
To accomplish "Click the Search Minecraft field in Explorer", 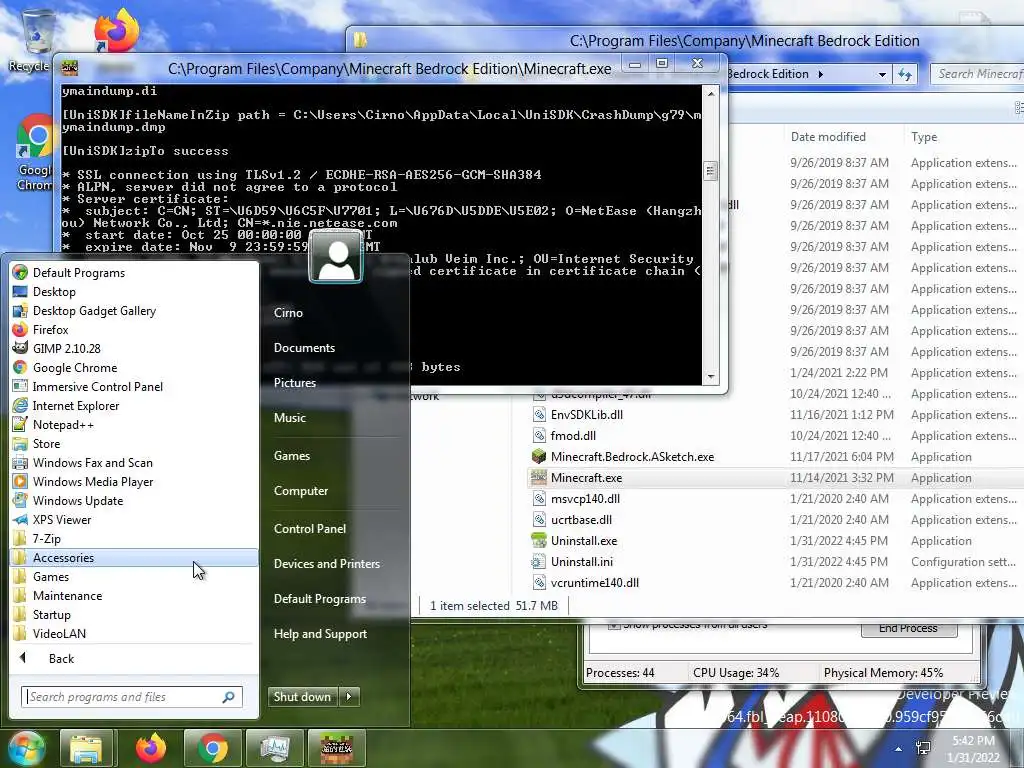I will [977, 74].
